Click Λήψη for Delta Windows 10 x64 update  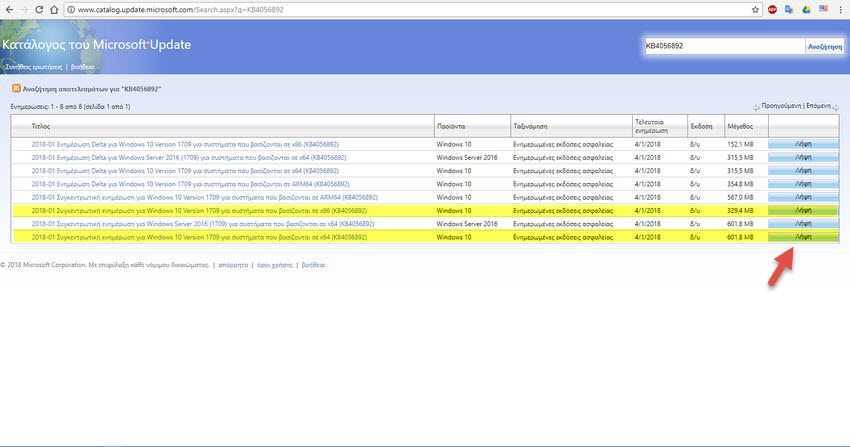click(803, 171)
